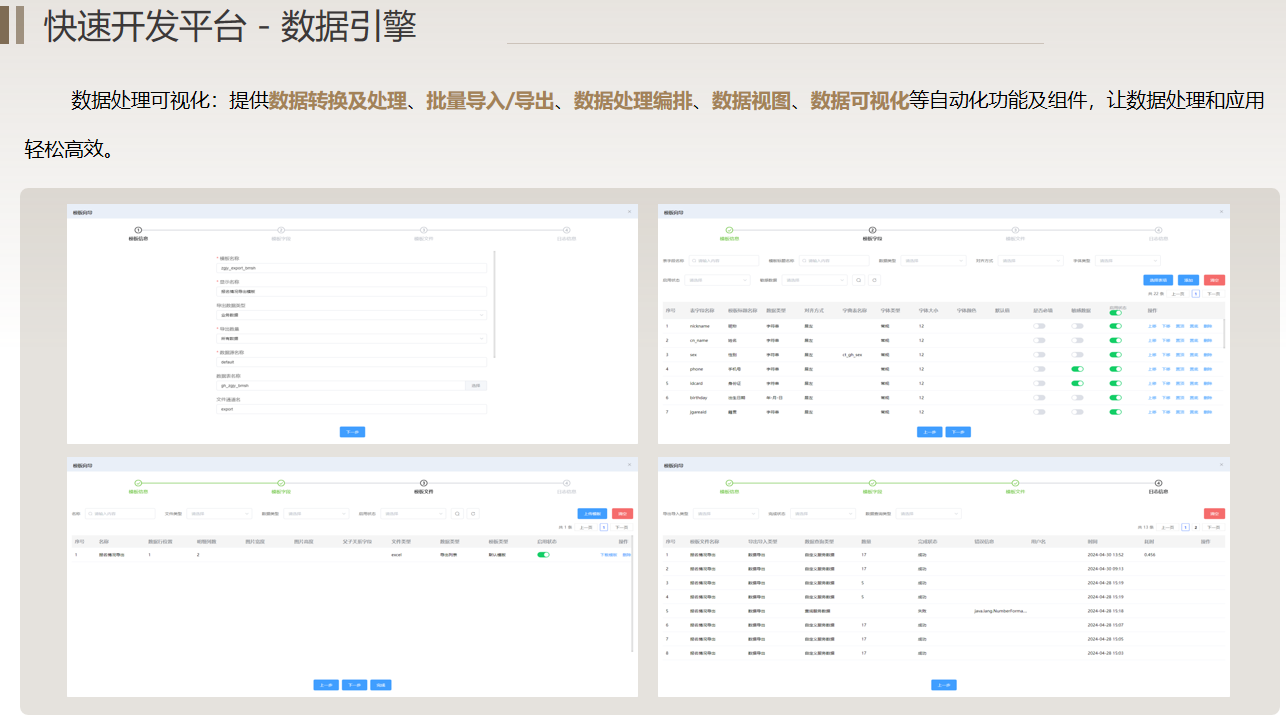Toggle enabled switch for excel template row

543,554
